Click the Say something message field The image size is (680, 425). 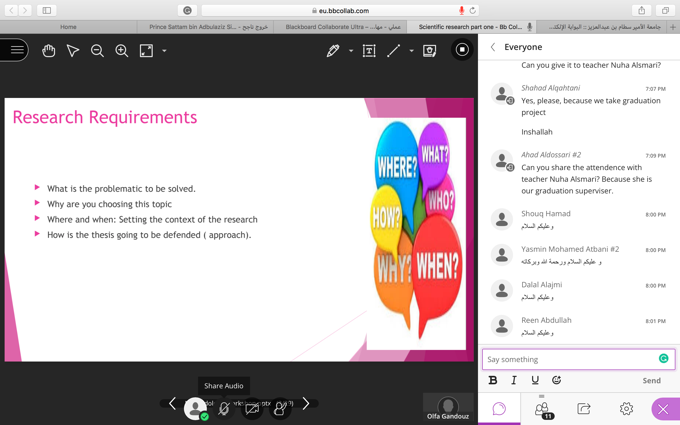[568, 359]
